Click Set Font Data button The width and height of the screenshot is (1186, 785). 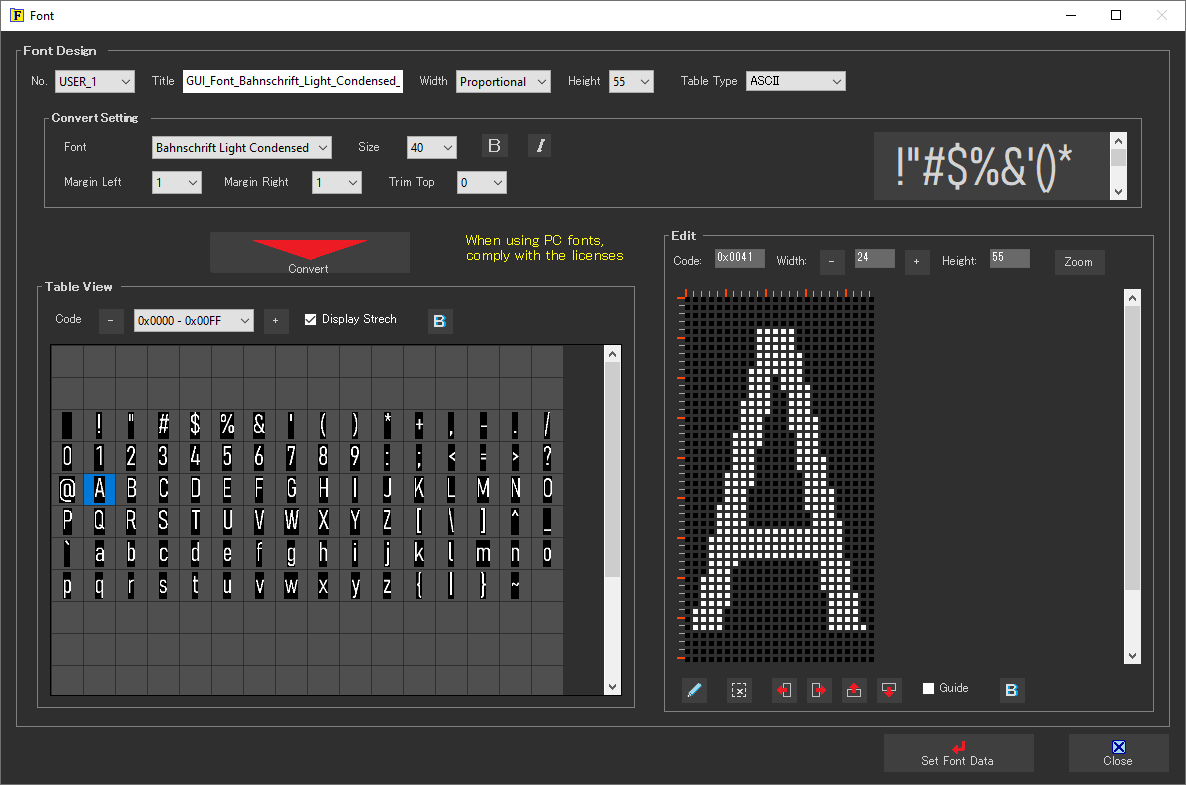[958, 753]
